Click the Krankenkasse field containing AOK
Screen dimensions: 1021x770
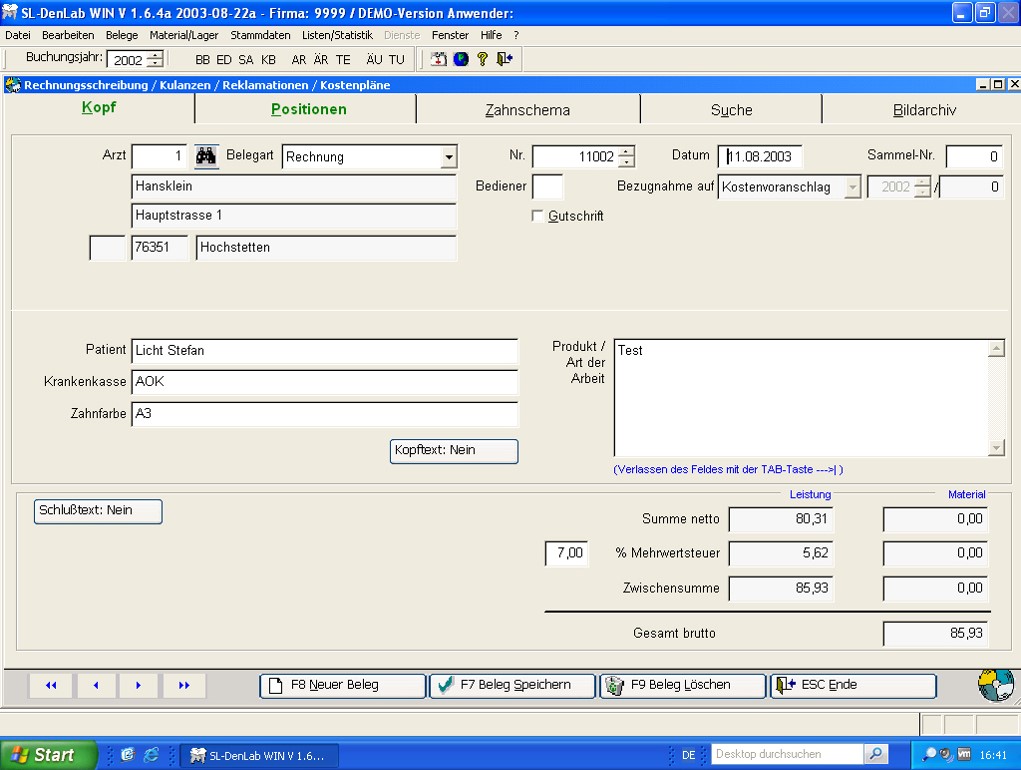point(325,382)
